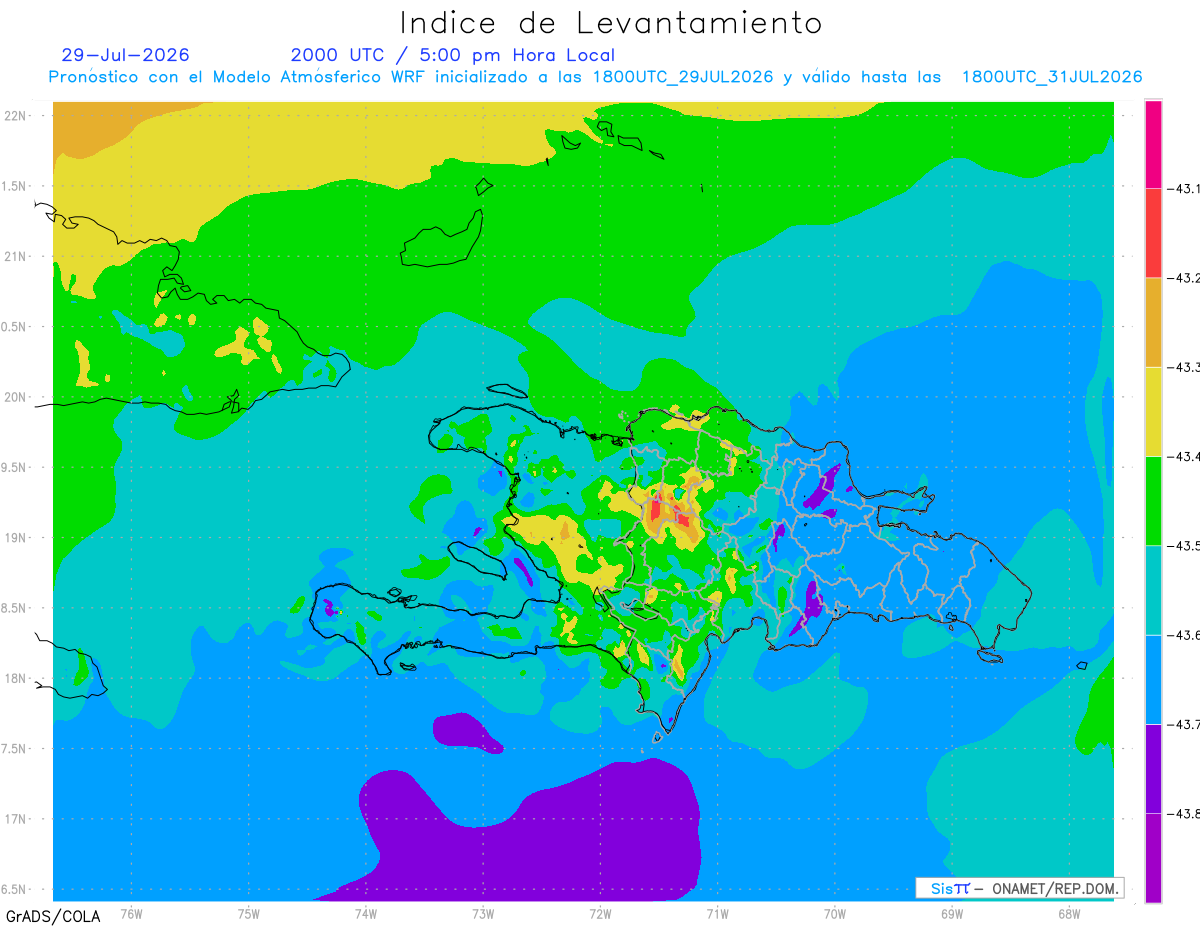Click the legend value '-43.1'
1200x927 pixels.
[1183, 188]
